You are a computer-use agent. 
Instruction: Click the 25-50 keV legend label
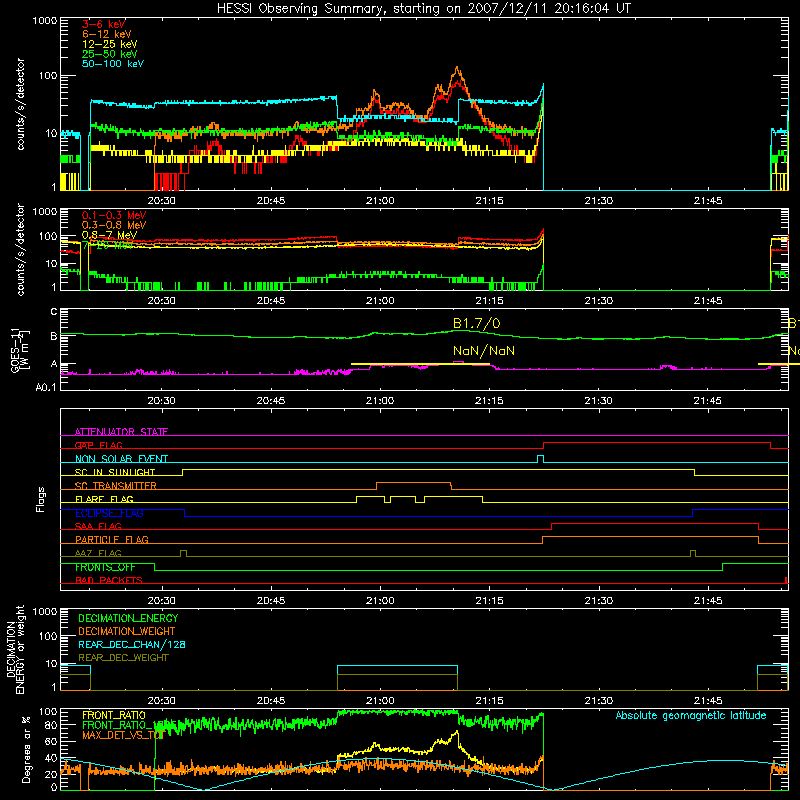[110, 54]
